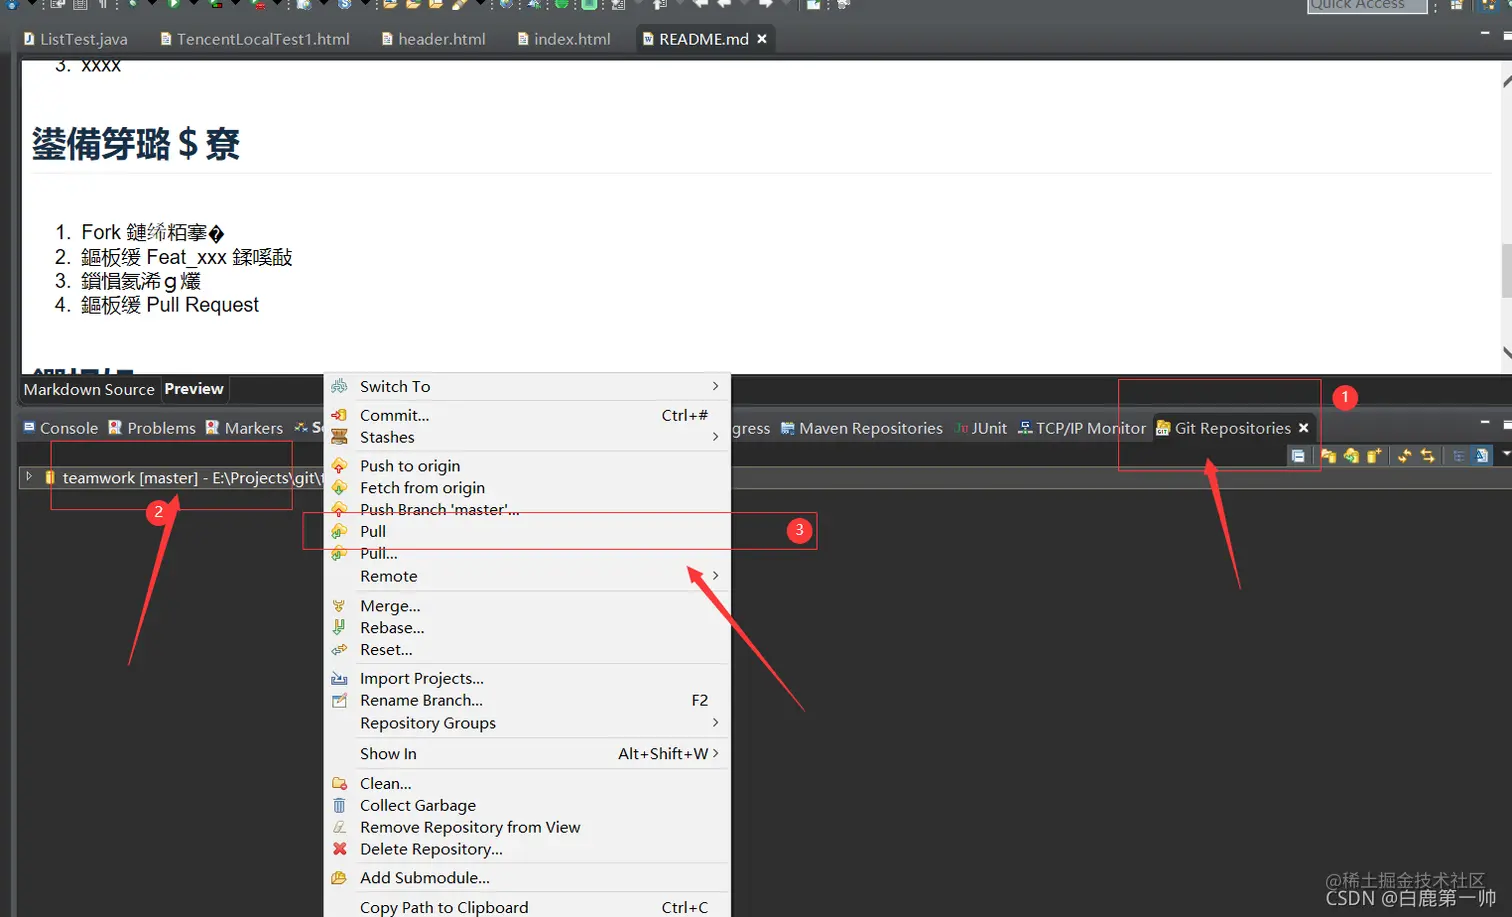Screen dimensions: 1512x917
Task: Select Import Projects...
Action: coord(527,678)
